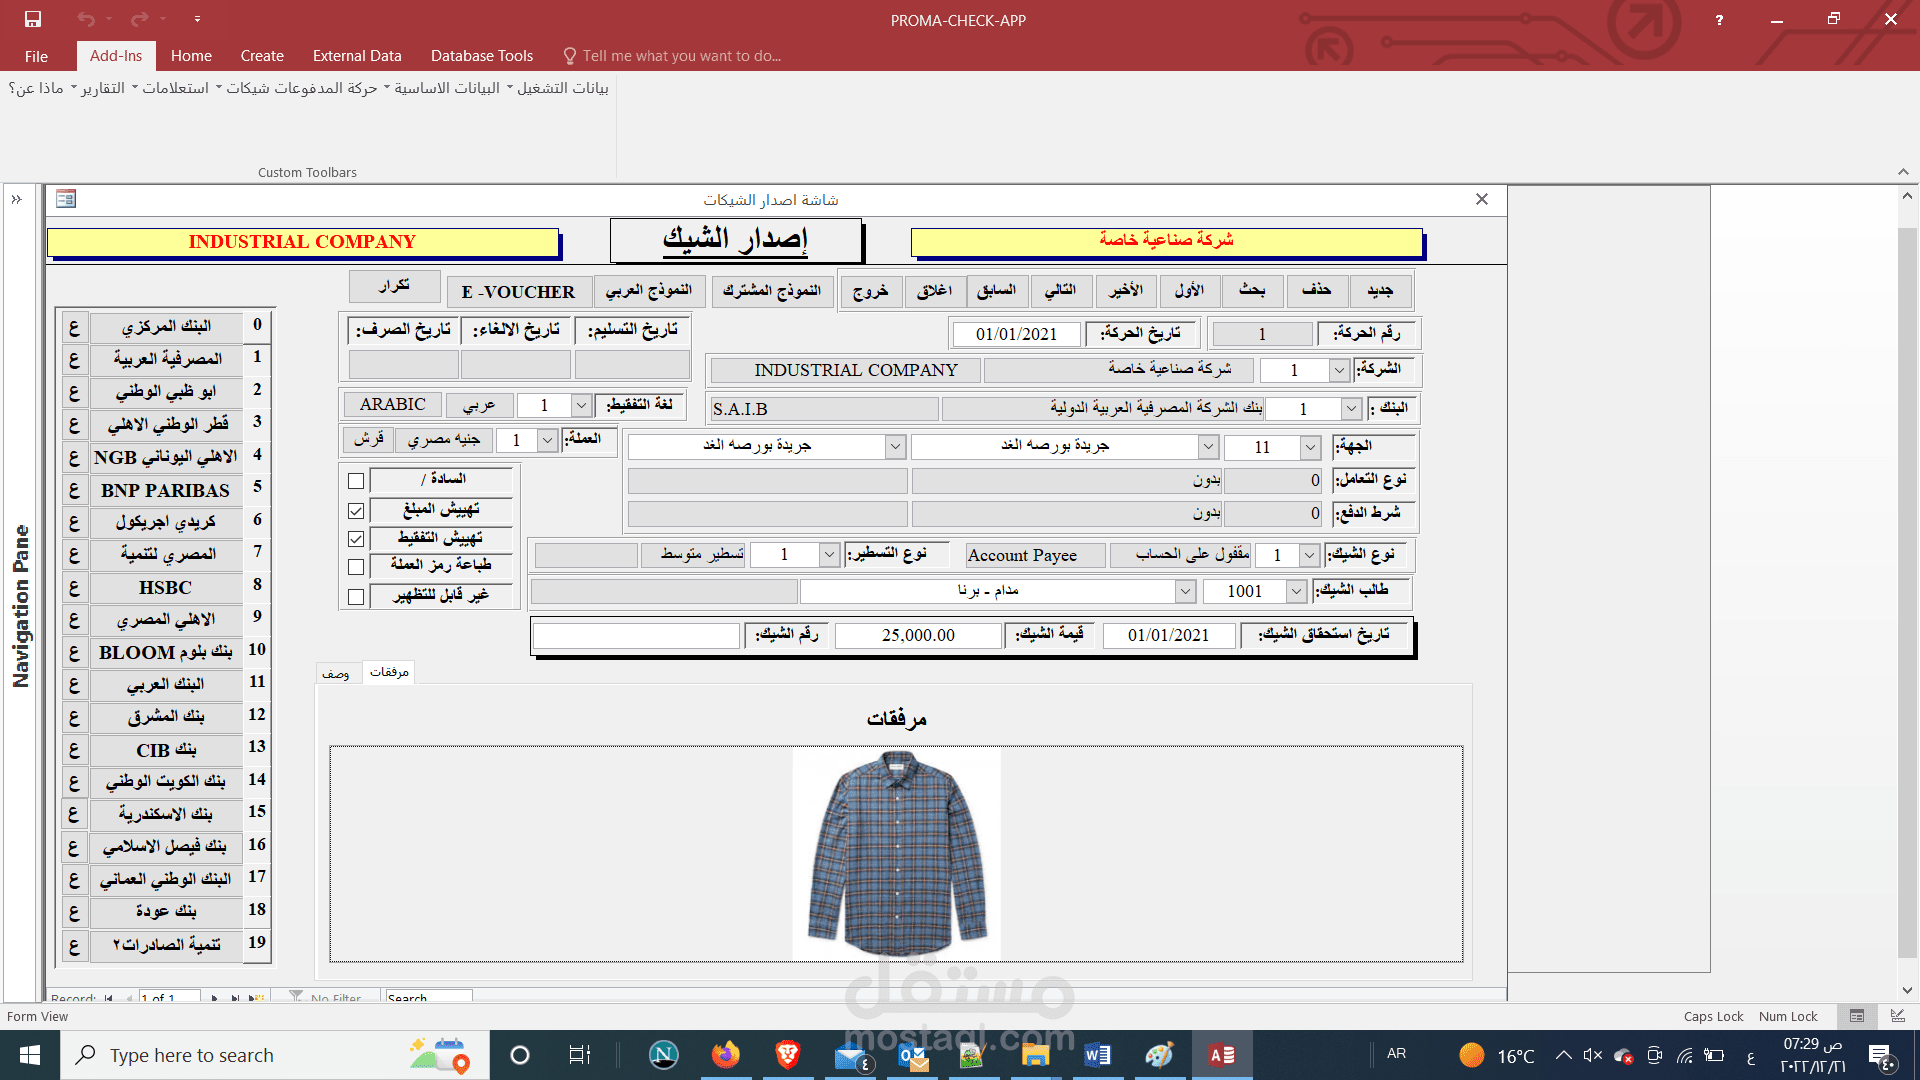1920x1080 pixels.
Task: Open the File menu
Action: coord(36,56)
